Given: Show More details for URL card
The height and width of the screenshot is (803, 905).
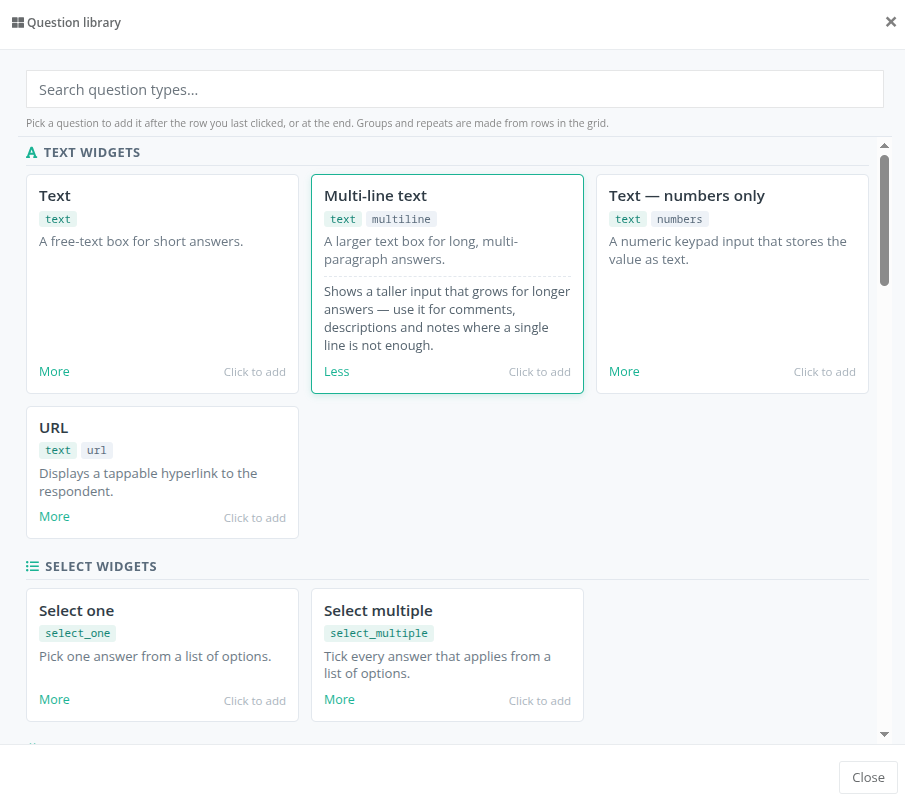Looking at the screenshot, I should point(54,516).
